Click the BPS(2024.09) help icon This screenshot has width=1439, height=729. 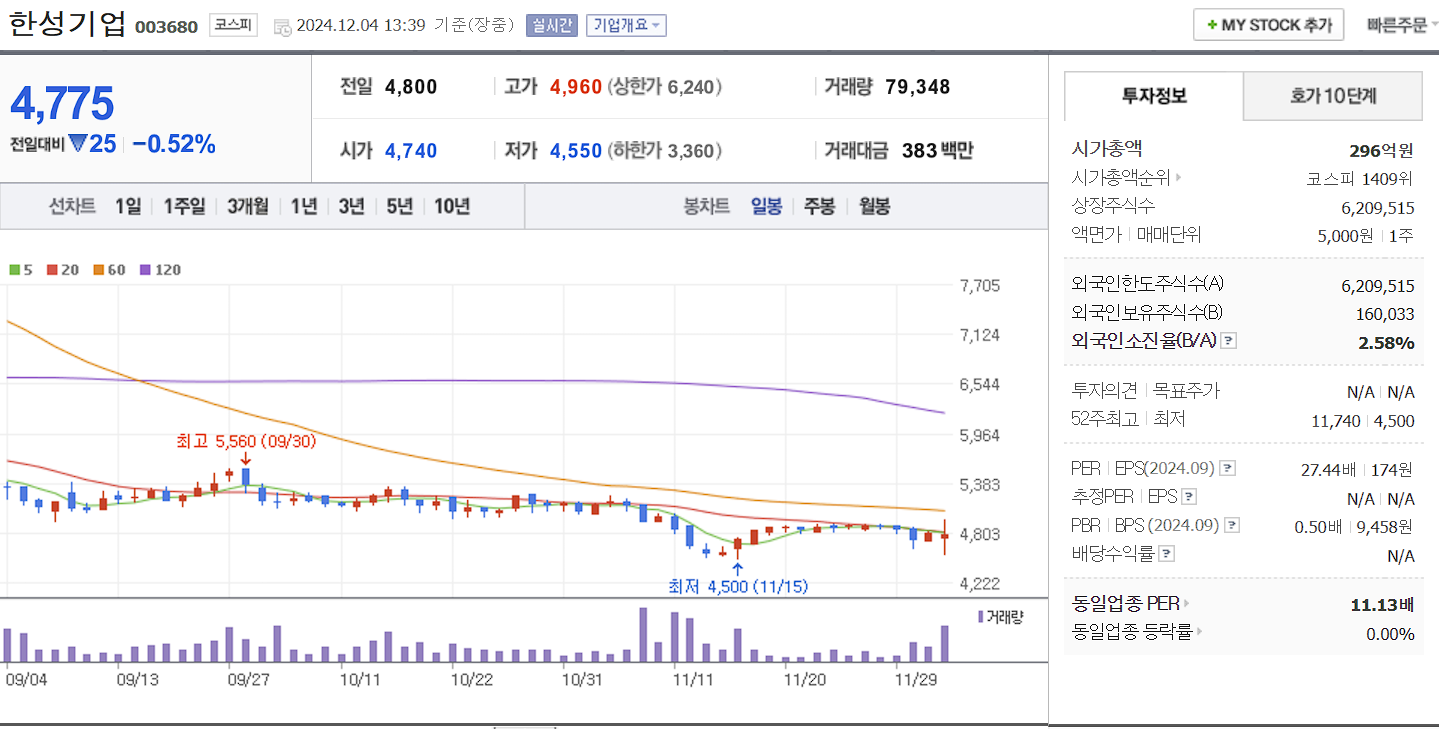pyautogui.click(x=1233, y=524)
